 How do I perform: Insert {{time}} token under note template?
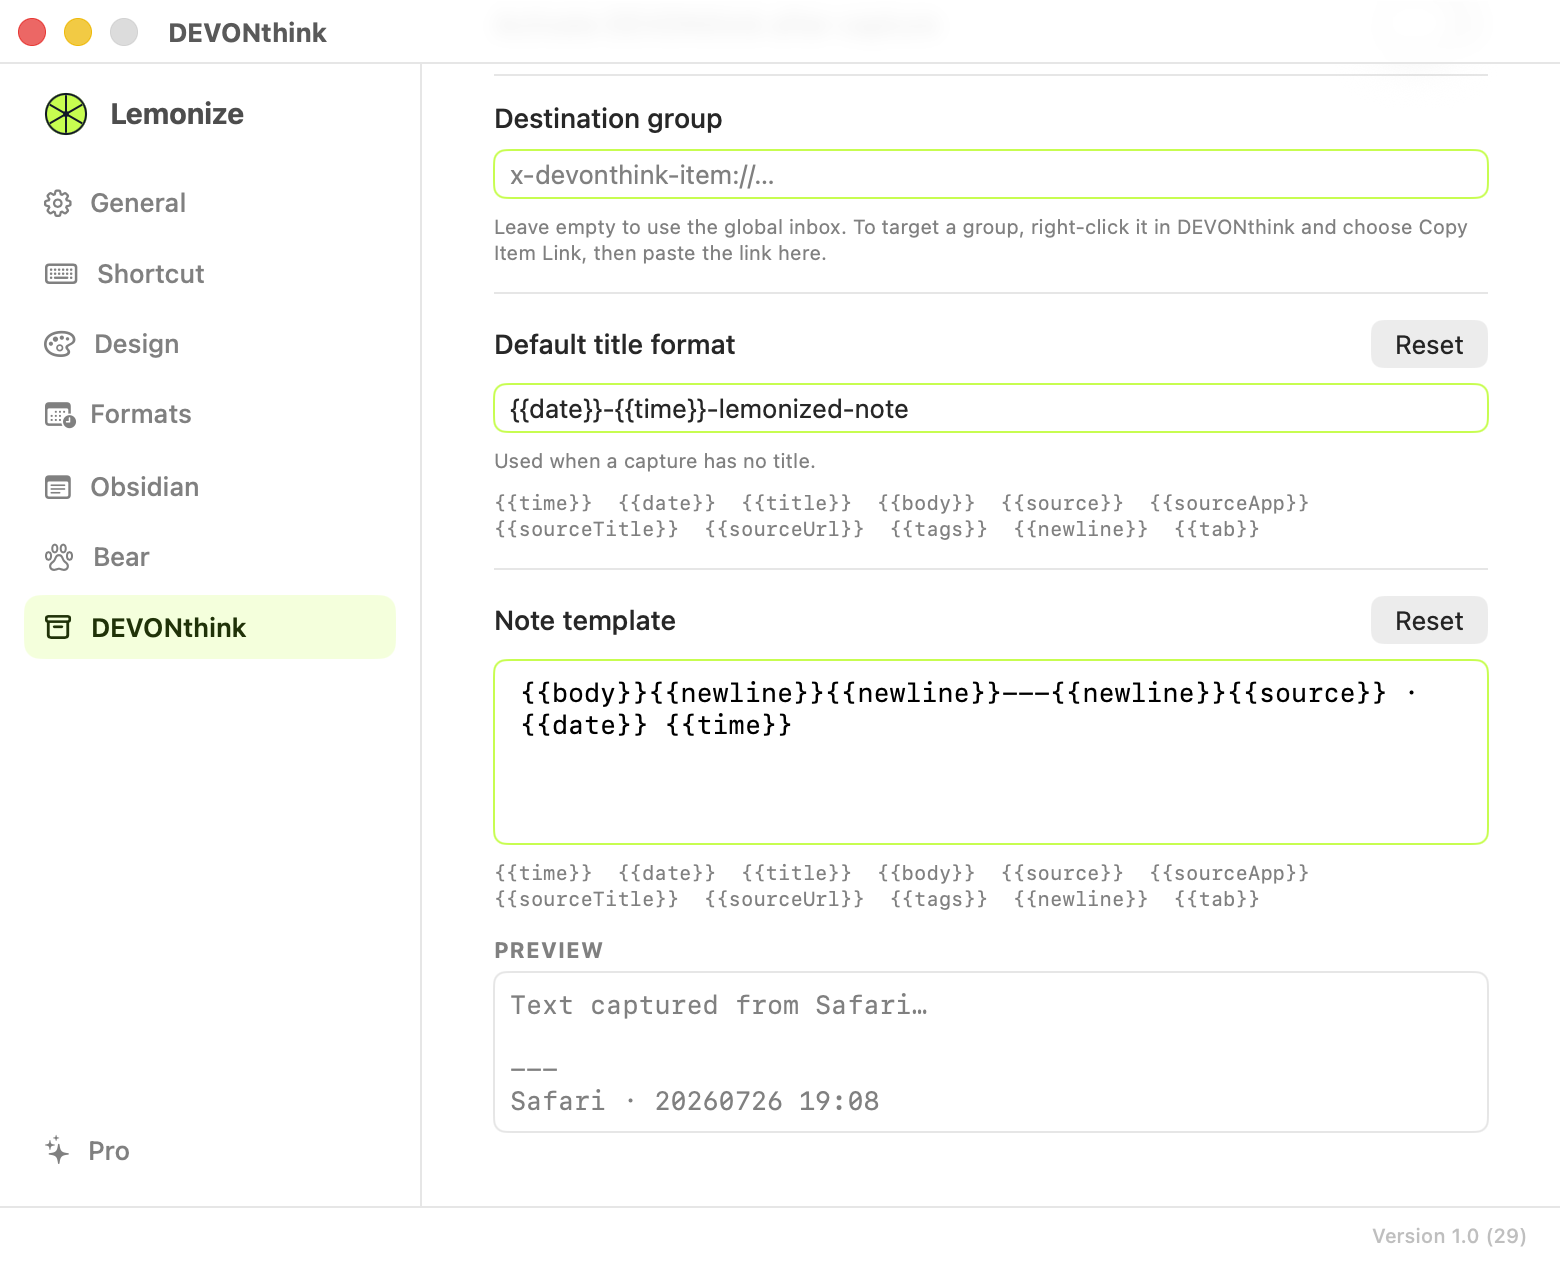(543, 873)
